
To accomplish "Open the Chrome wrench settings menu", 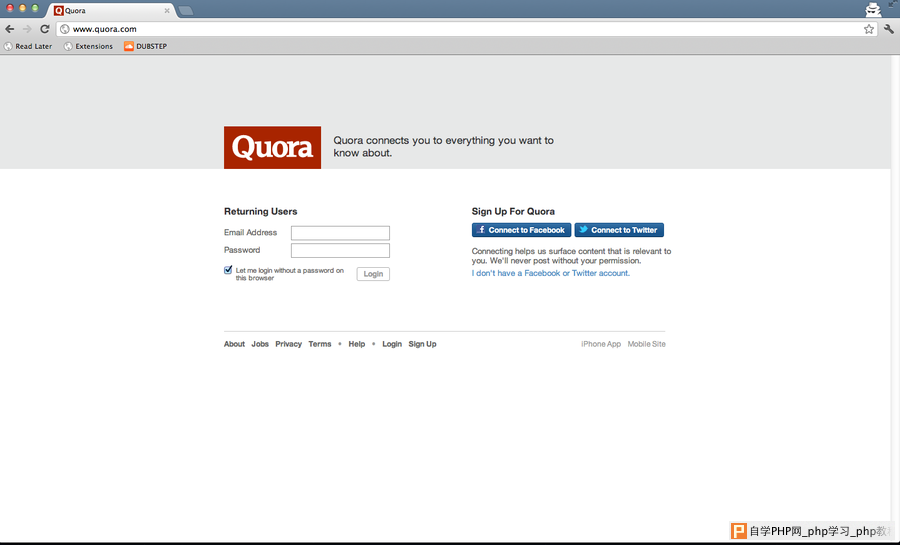I will click(x=889, y=29).
